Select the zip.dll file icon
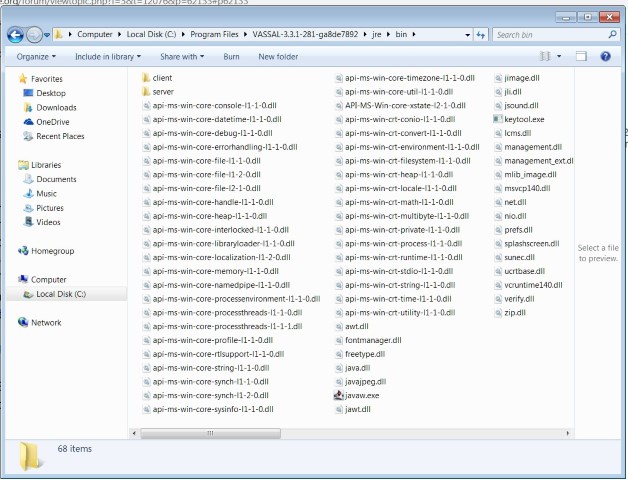The width and height of the screenshot is (628, 480). [x=498, y=313]
